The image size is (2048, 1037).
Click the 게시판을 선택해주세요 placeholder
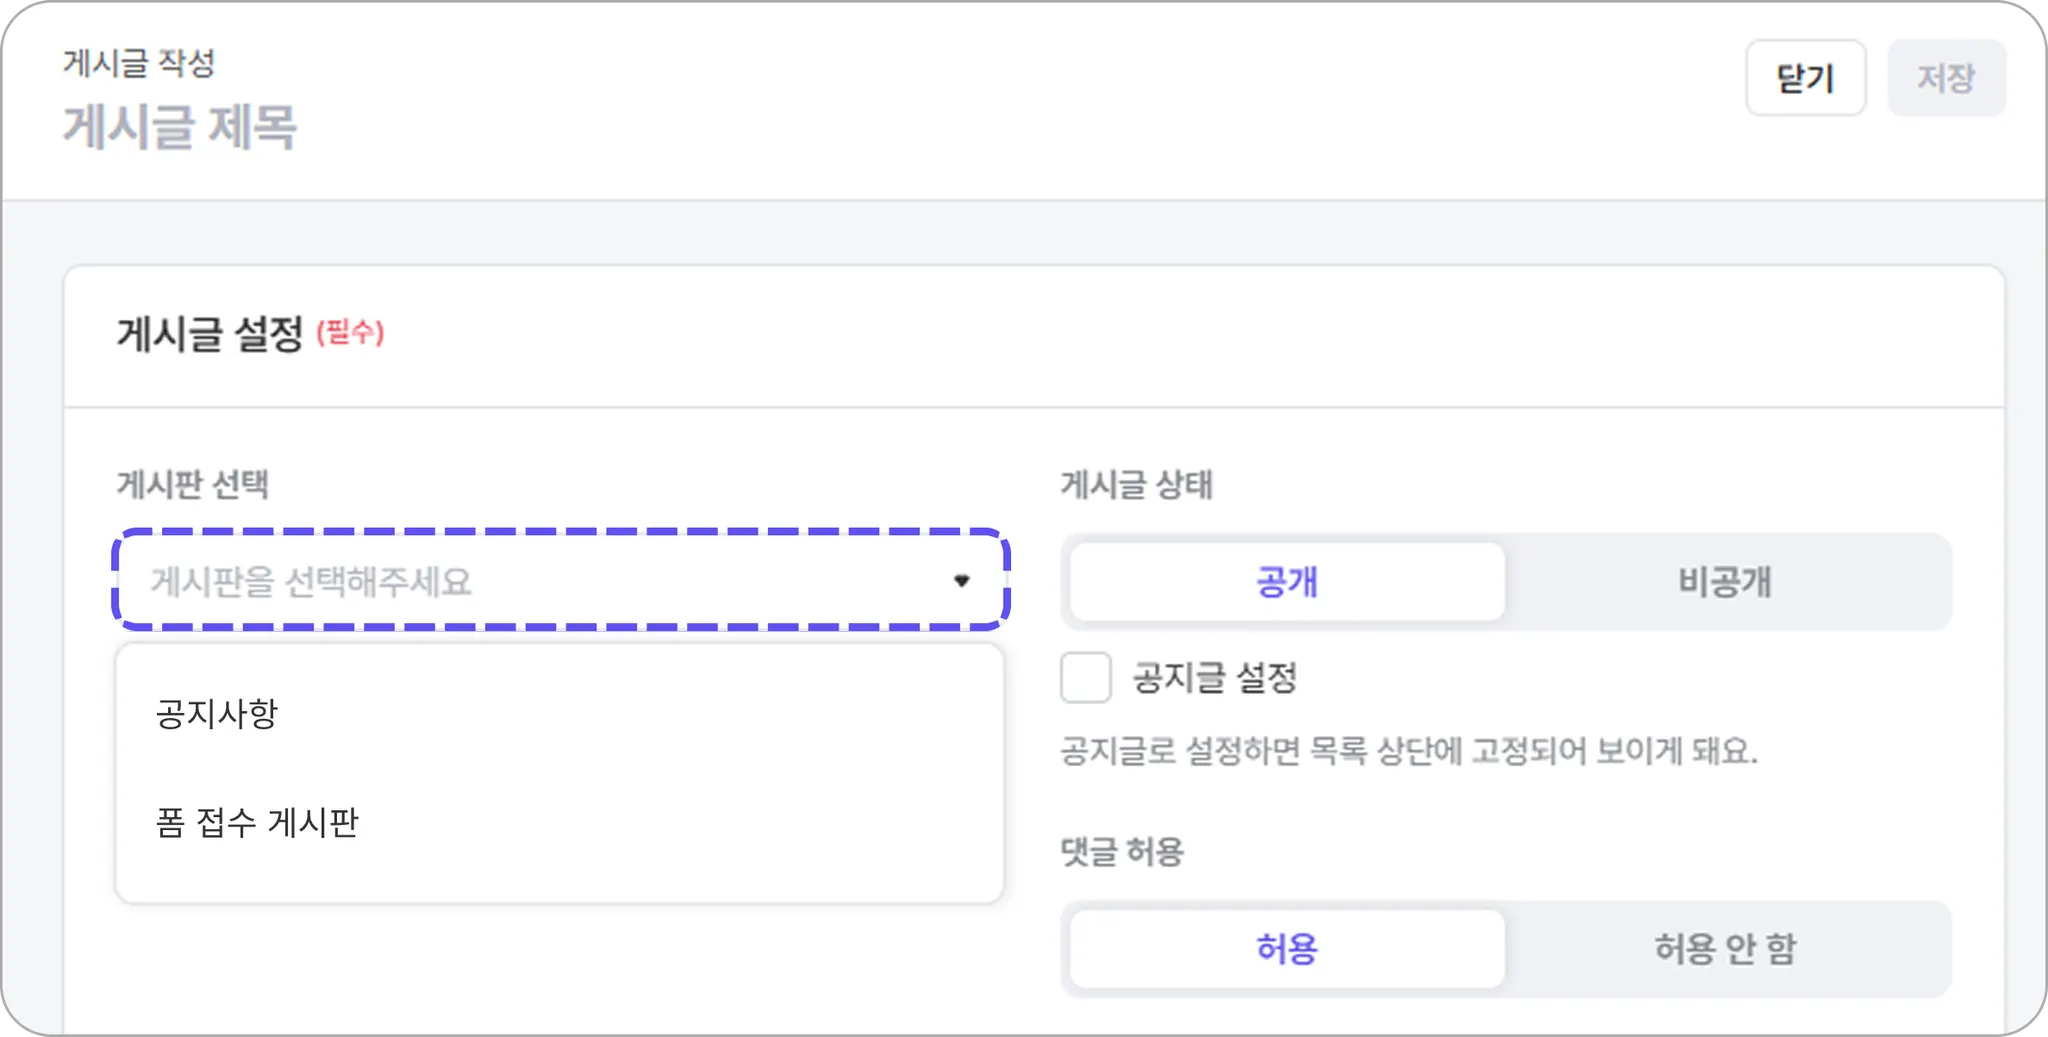click(x=311, y=581)
